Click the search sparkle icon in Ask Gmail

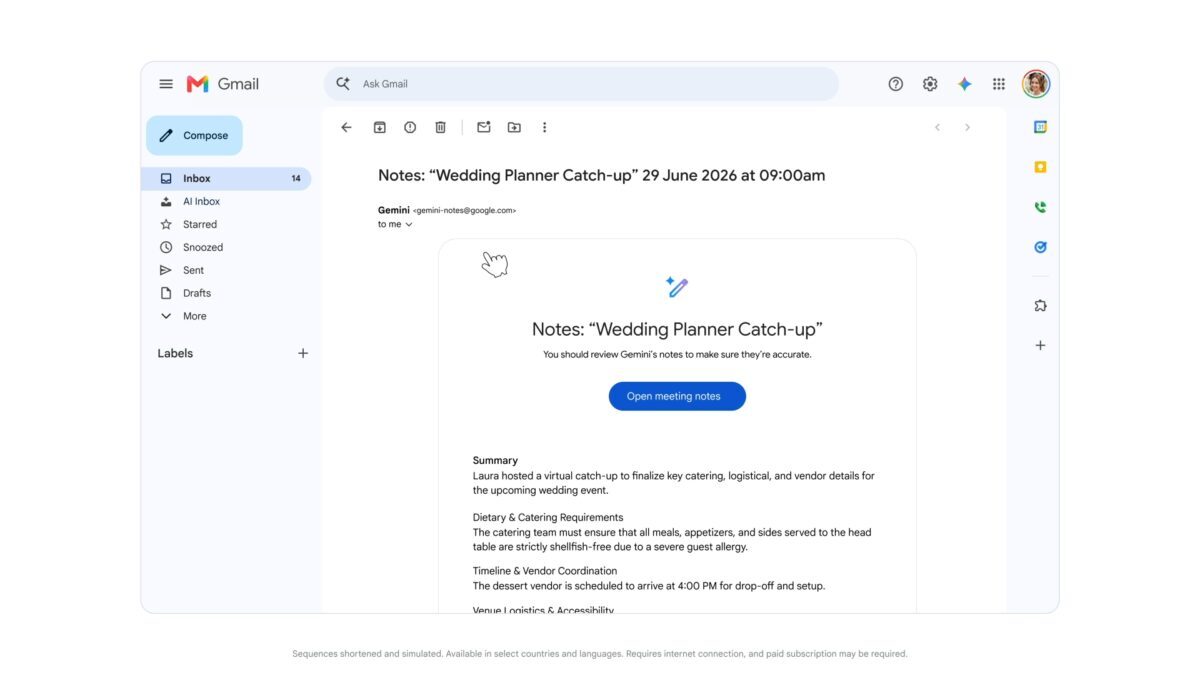tap(343, 84)
